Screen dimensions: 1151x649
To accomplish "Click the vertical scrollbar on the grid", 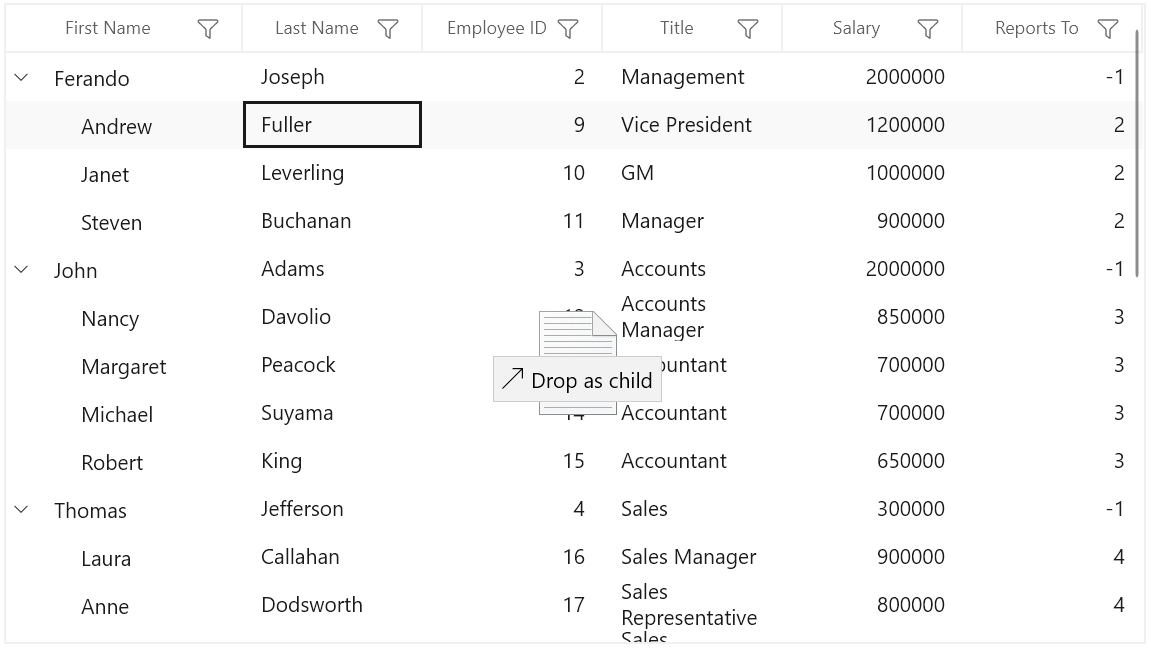I will coord(1138,154).
